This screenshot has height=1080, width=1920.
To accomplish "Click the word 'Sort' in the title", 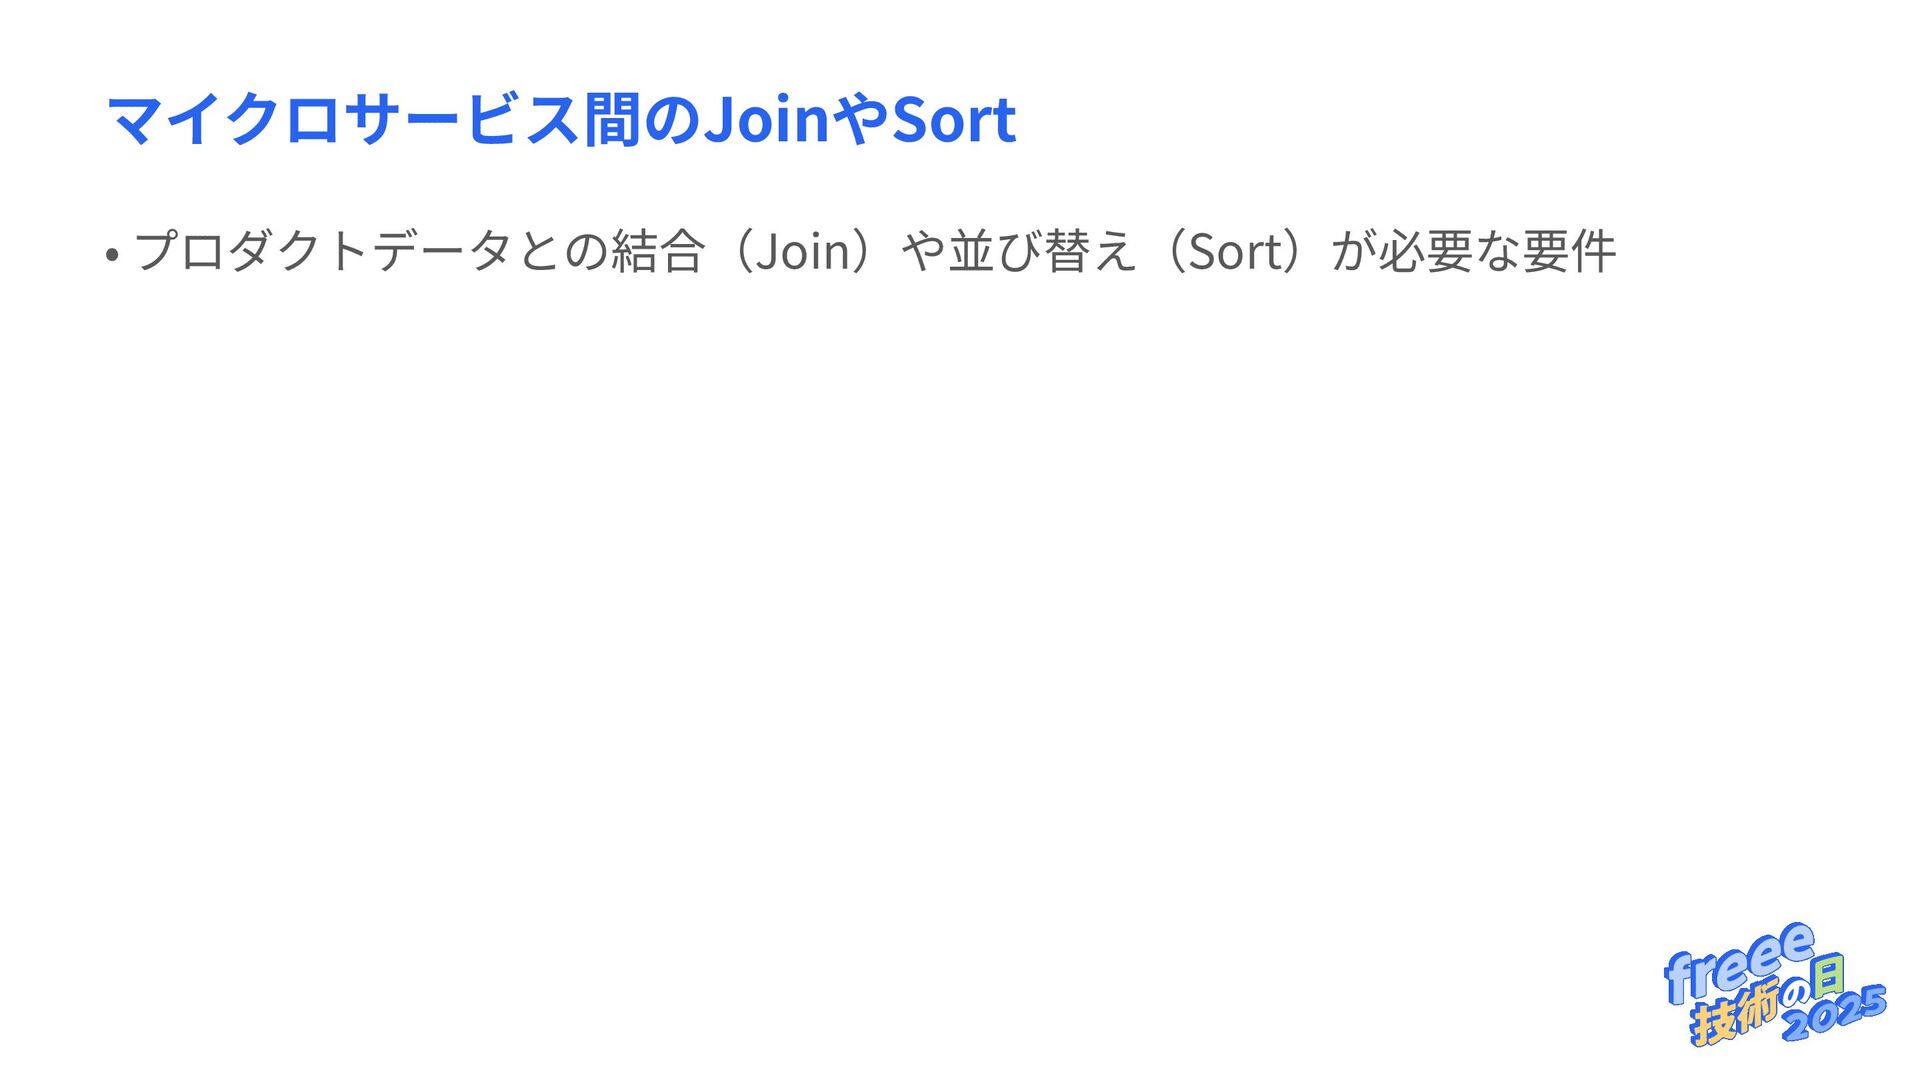I will pyautogui.click(x=954, y=119).
